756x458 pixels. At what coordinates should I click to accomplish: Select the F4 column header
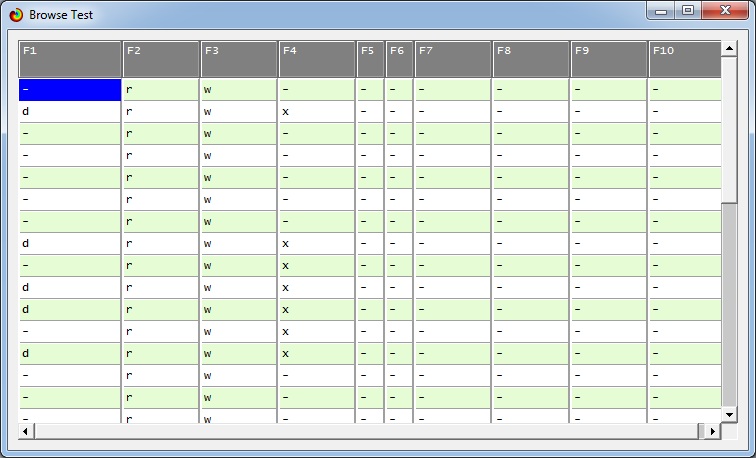tap(317, 59)
